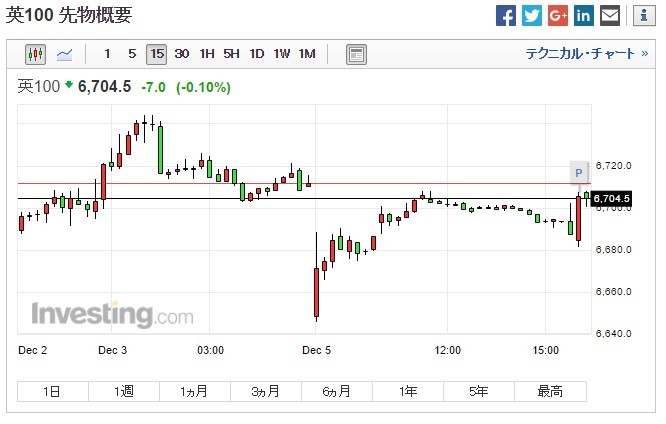Image resolution: width=666 pixels, height=424 pixels.
Task: Select 5年 time range
Action: point(479,391)
